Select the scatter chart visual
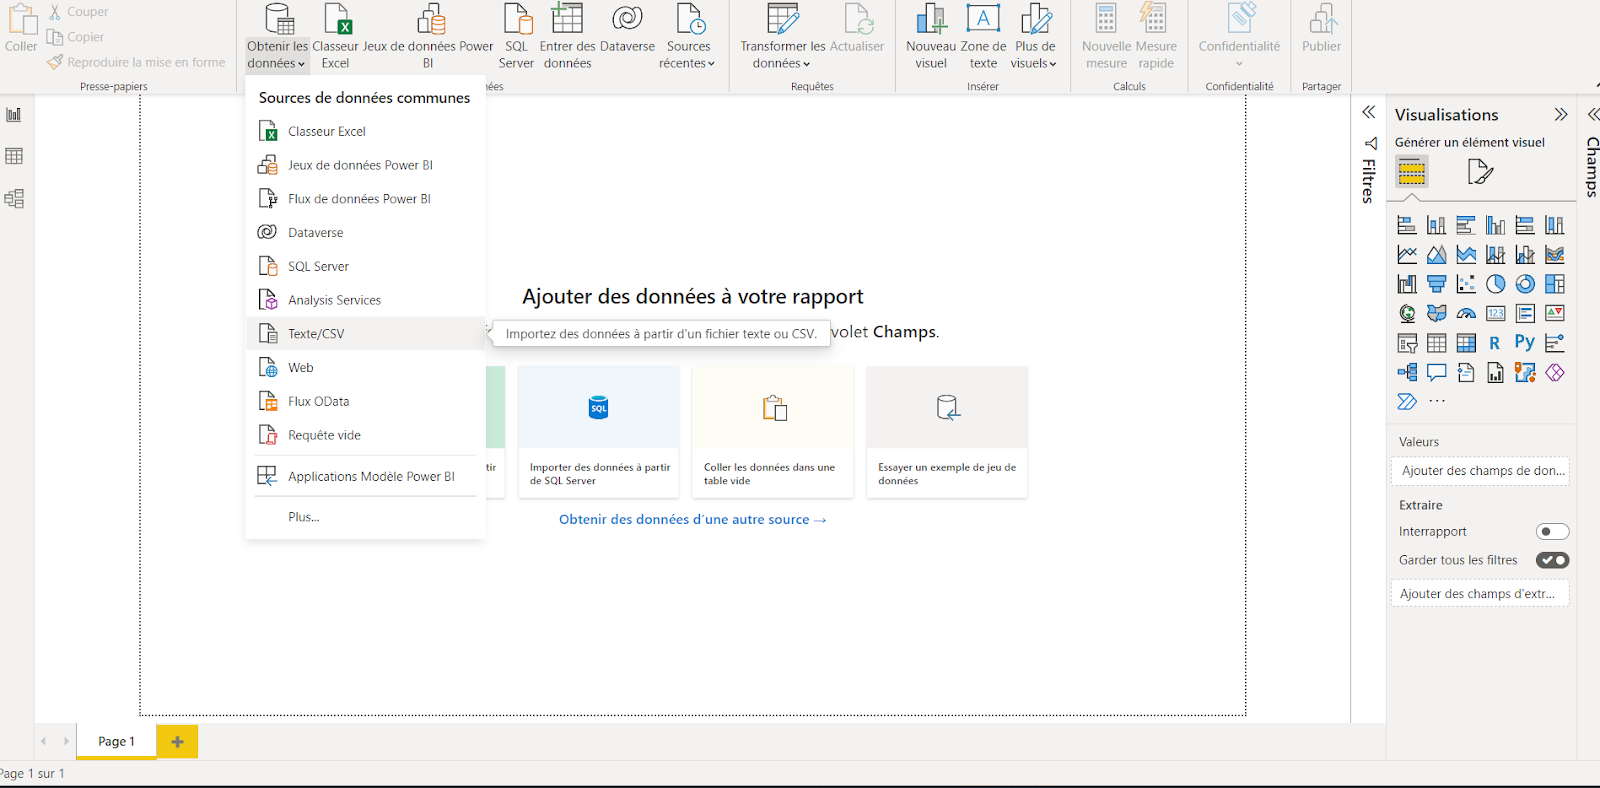The width and height of the screenshot is (1600, 788). click(x=1466, y=284)
